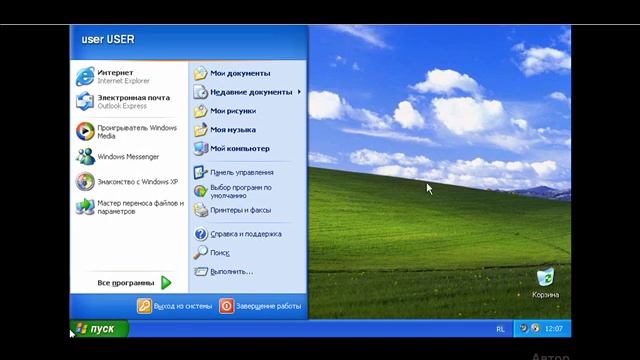Click the пуск Start button
Viewport: 640px width, 360px height.
[100, 329]
